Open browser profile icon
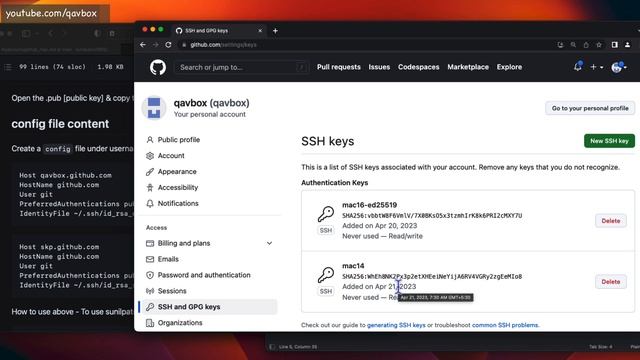The width and height of the screenshot is (640, 360). click(627, 45)
